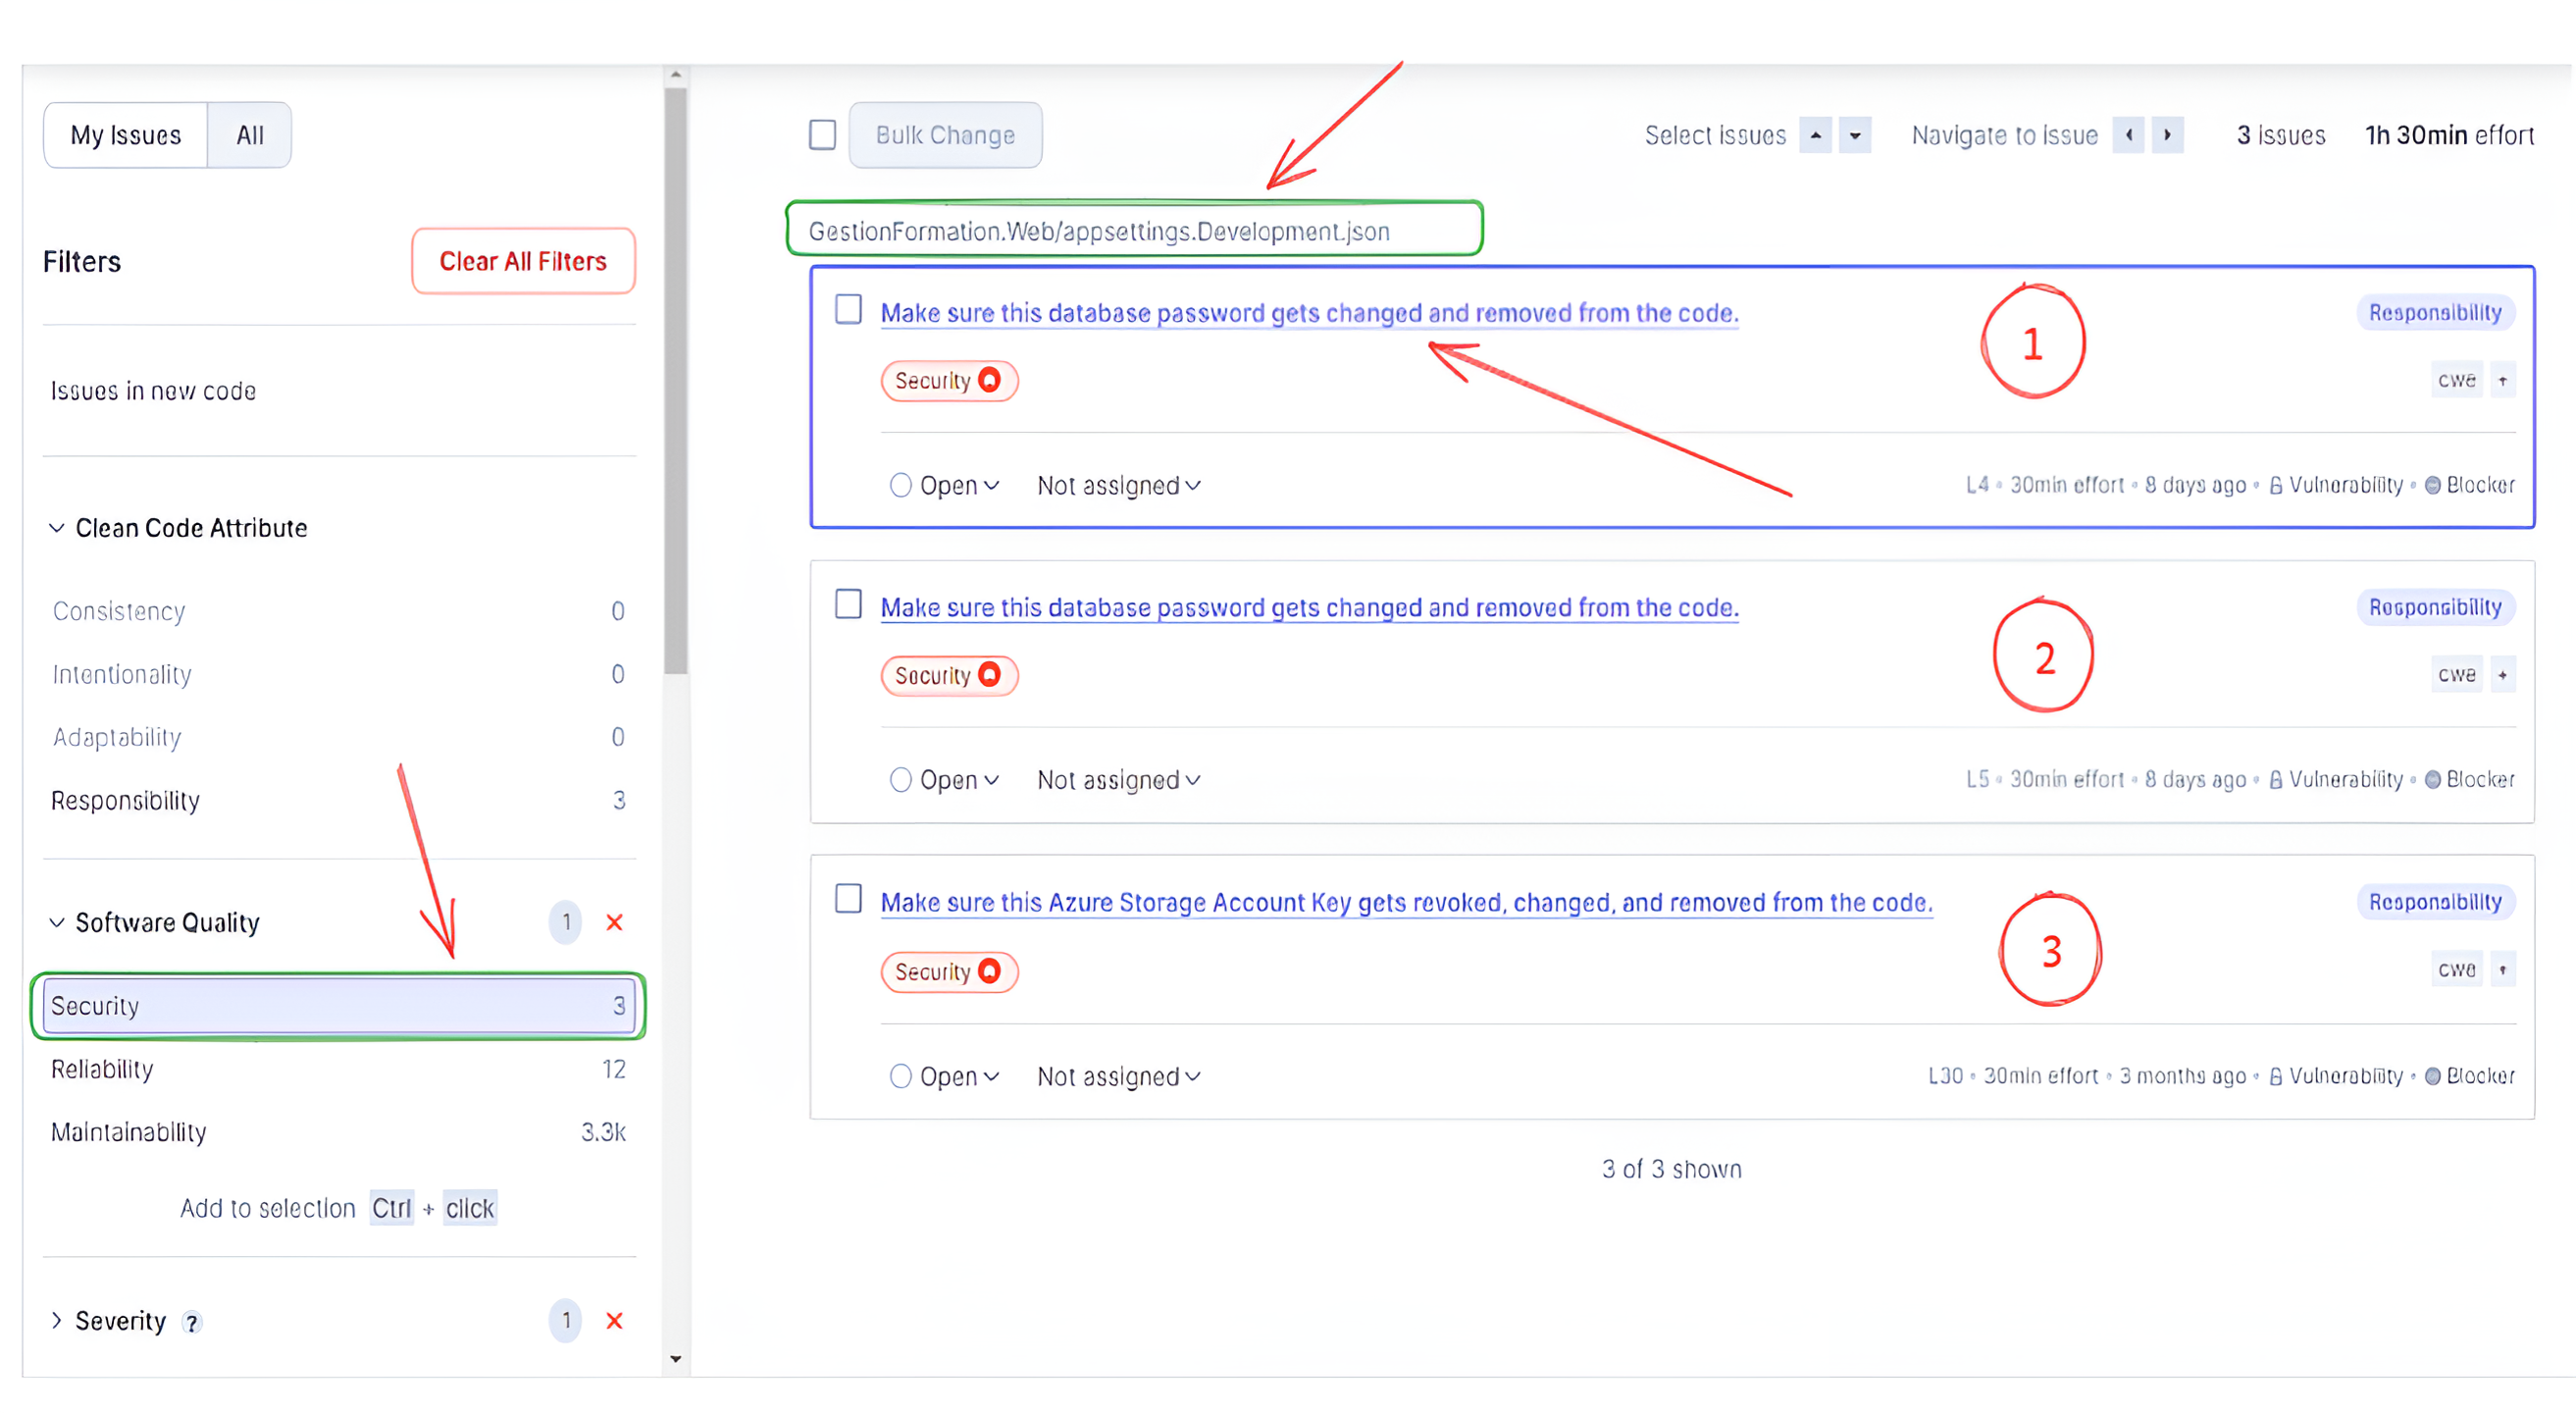This screenshot has height=1413, width=2576.
Task: Click Clear All Filters button
Action: click(523, 261)
